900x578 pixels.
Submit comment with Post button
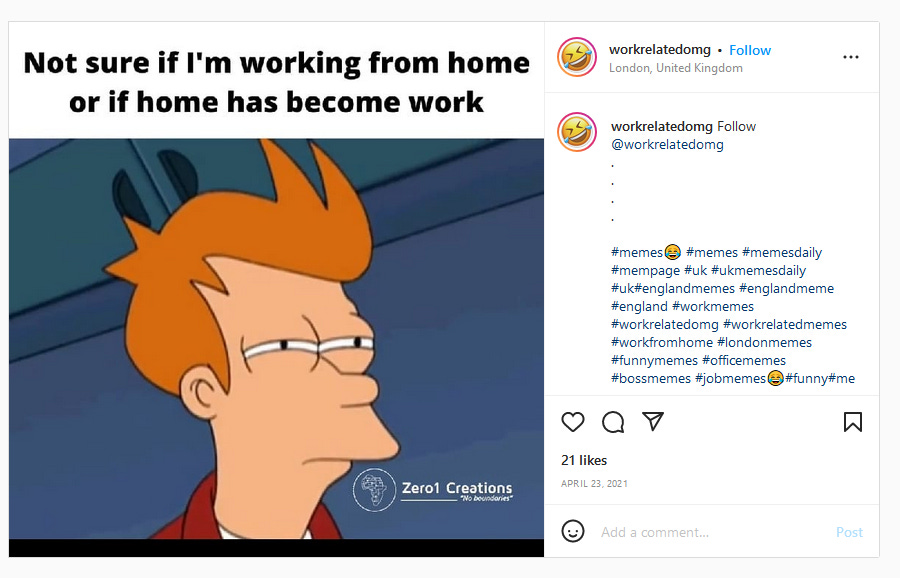(849, 532)
